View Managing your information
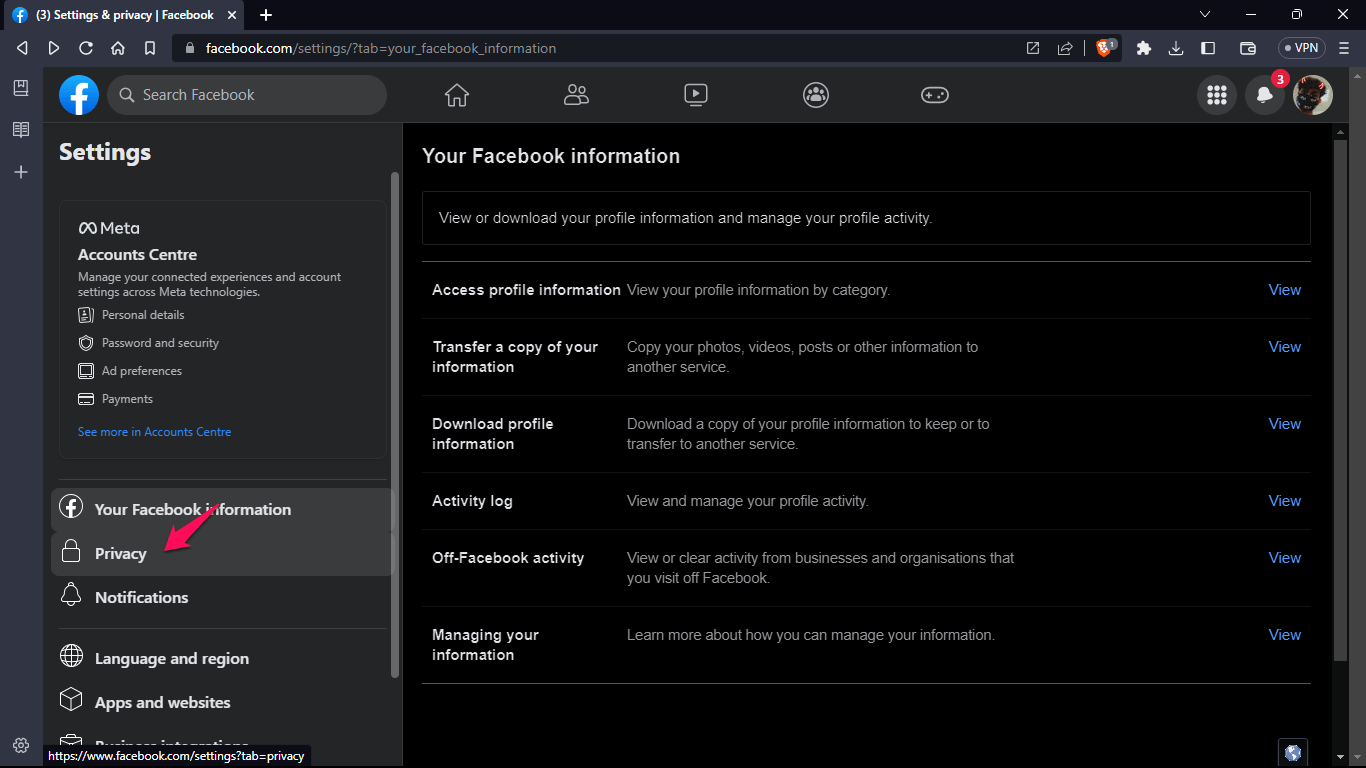Screen dimensions: 1366x768 pyautogui.click(x=1285, y=635)
